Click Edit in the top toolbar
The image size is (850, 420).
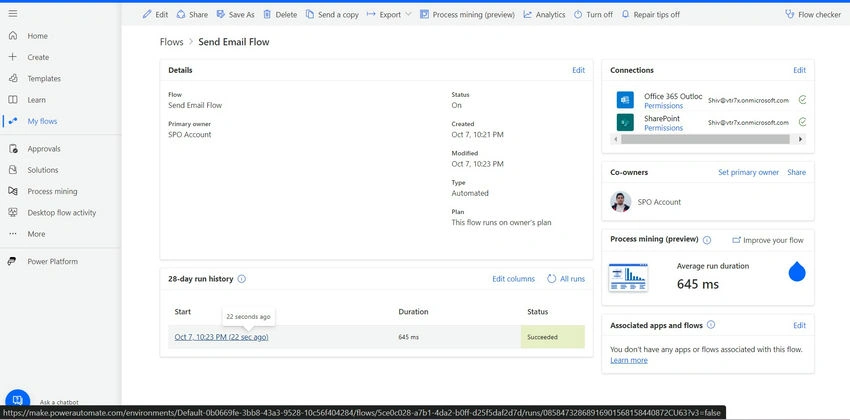point(155,15)
